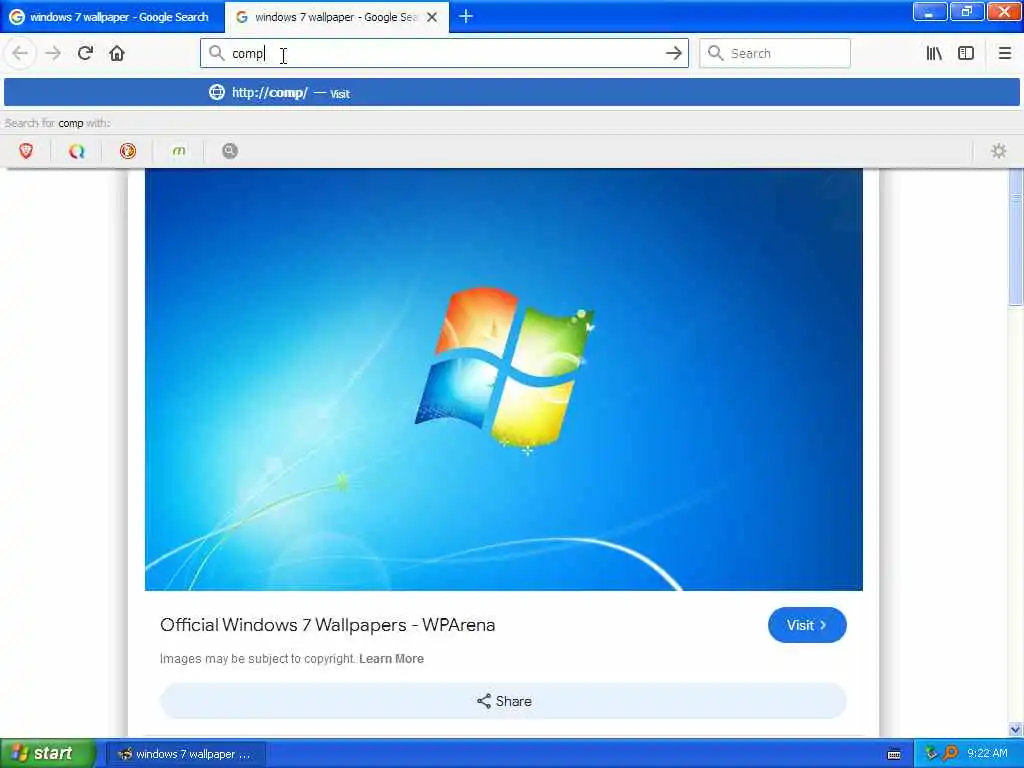
Task: Search comp with the green m engine
Action: [x=179, y=151]
